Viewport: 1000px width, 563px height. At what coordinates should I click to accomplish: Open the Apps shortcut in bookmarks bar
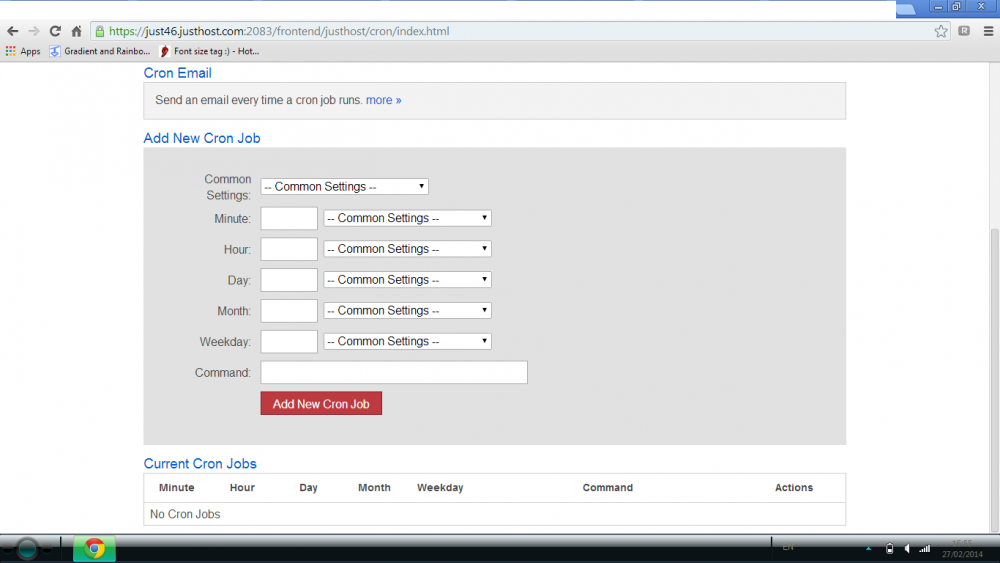(x=22, y=51)
